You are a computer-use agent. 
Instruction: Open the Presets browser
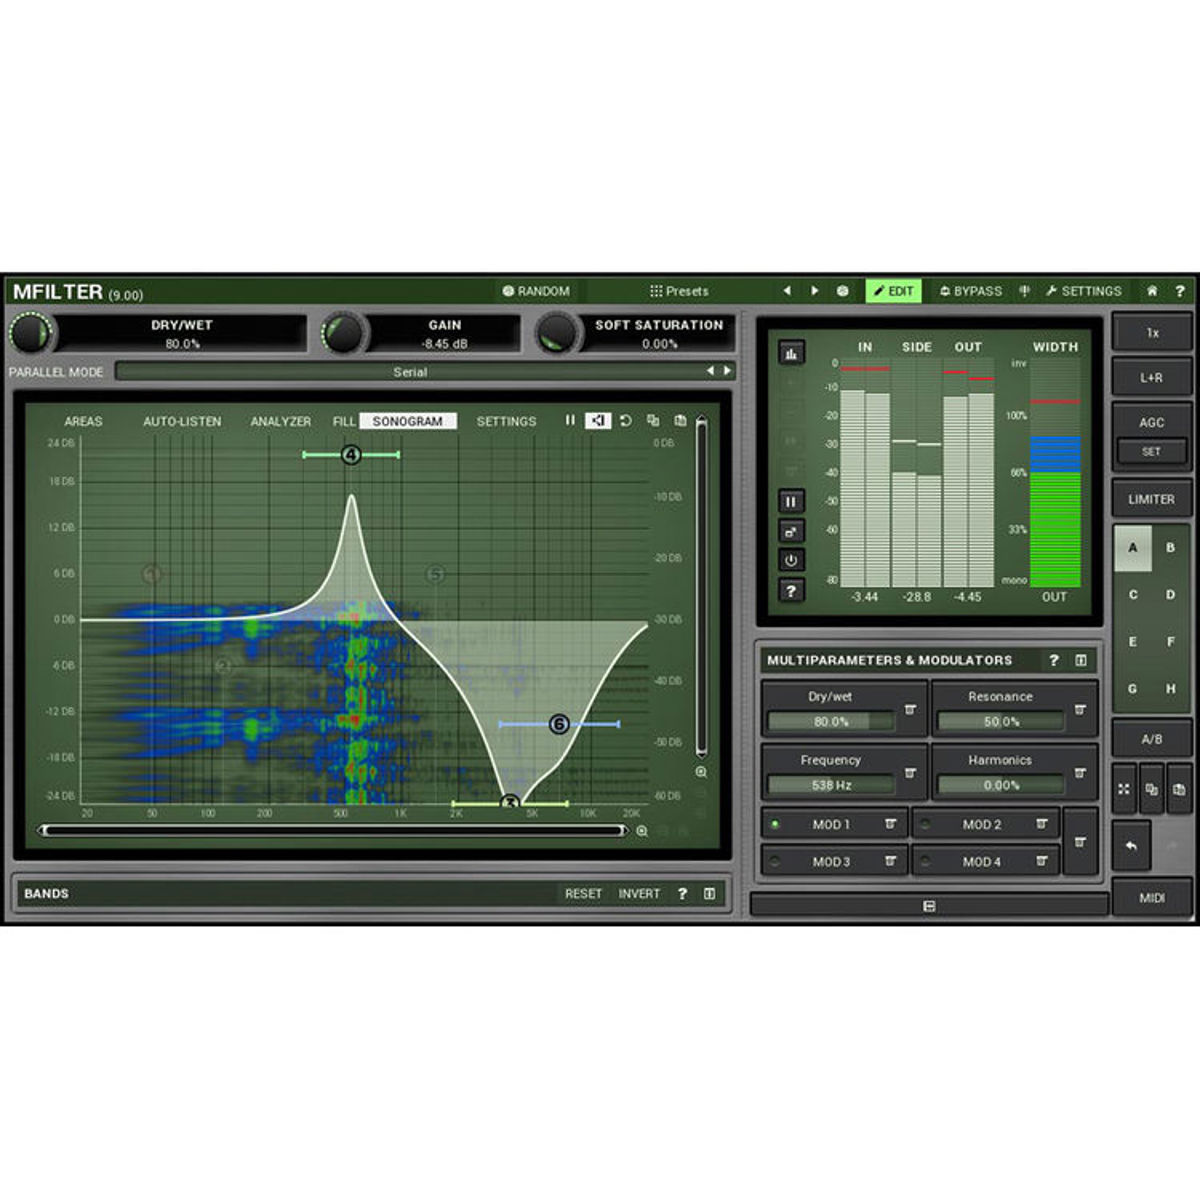coord(679,291)
